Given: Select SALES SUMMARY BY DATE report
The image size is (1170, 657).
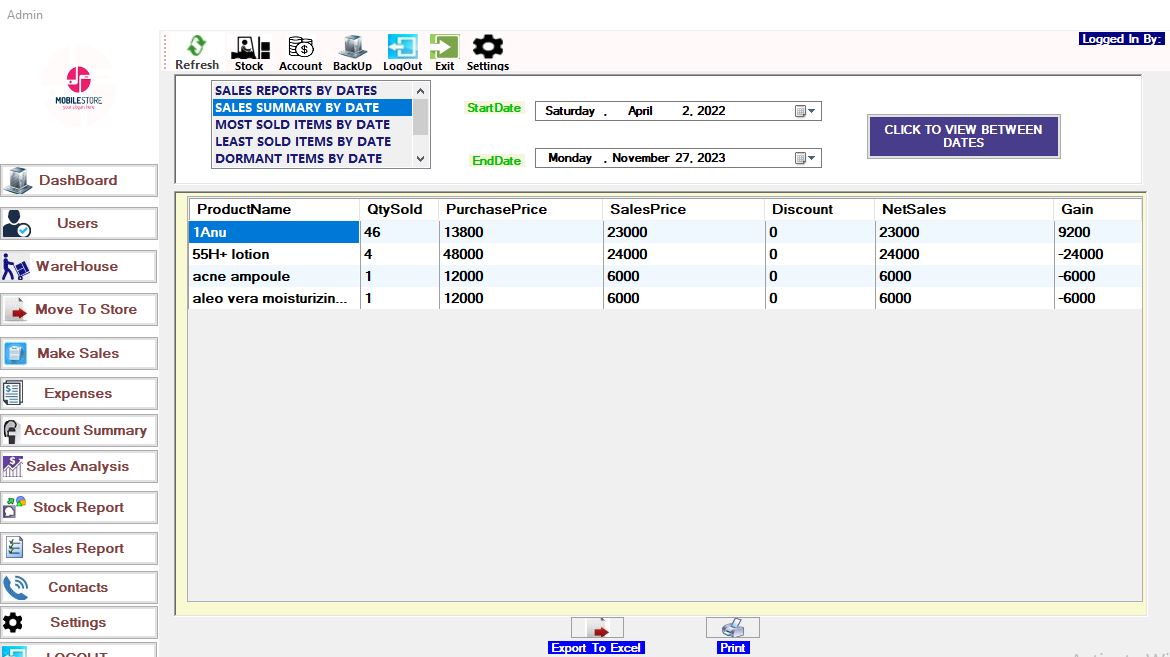Looking at the screenshot, I should (312, 108).
